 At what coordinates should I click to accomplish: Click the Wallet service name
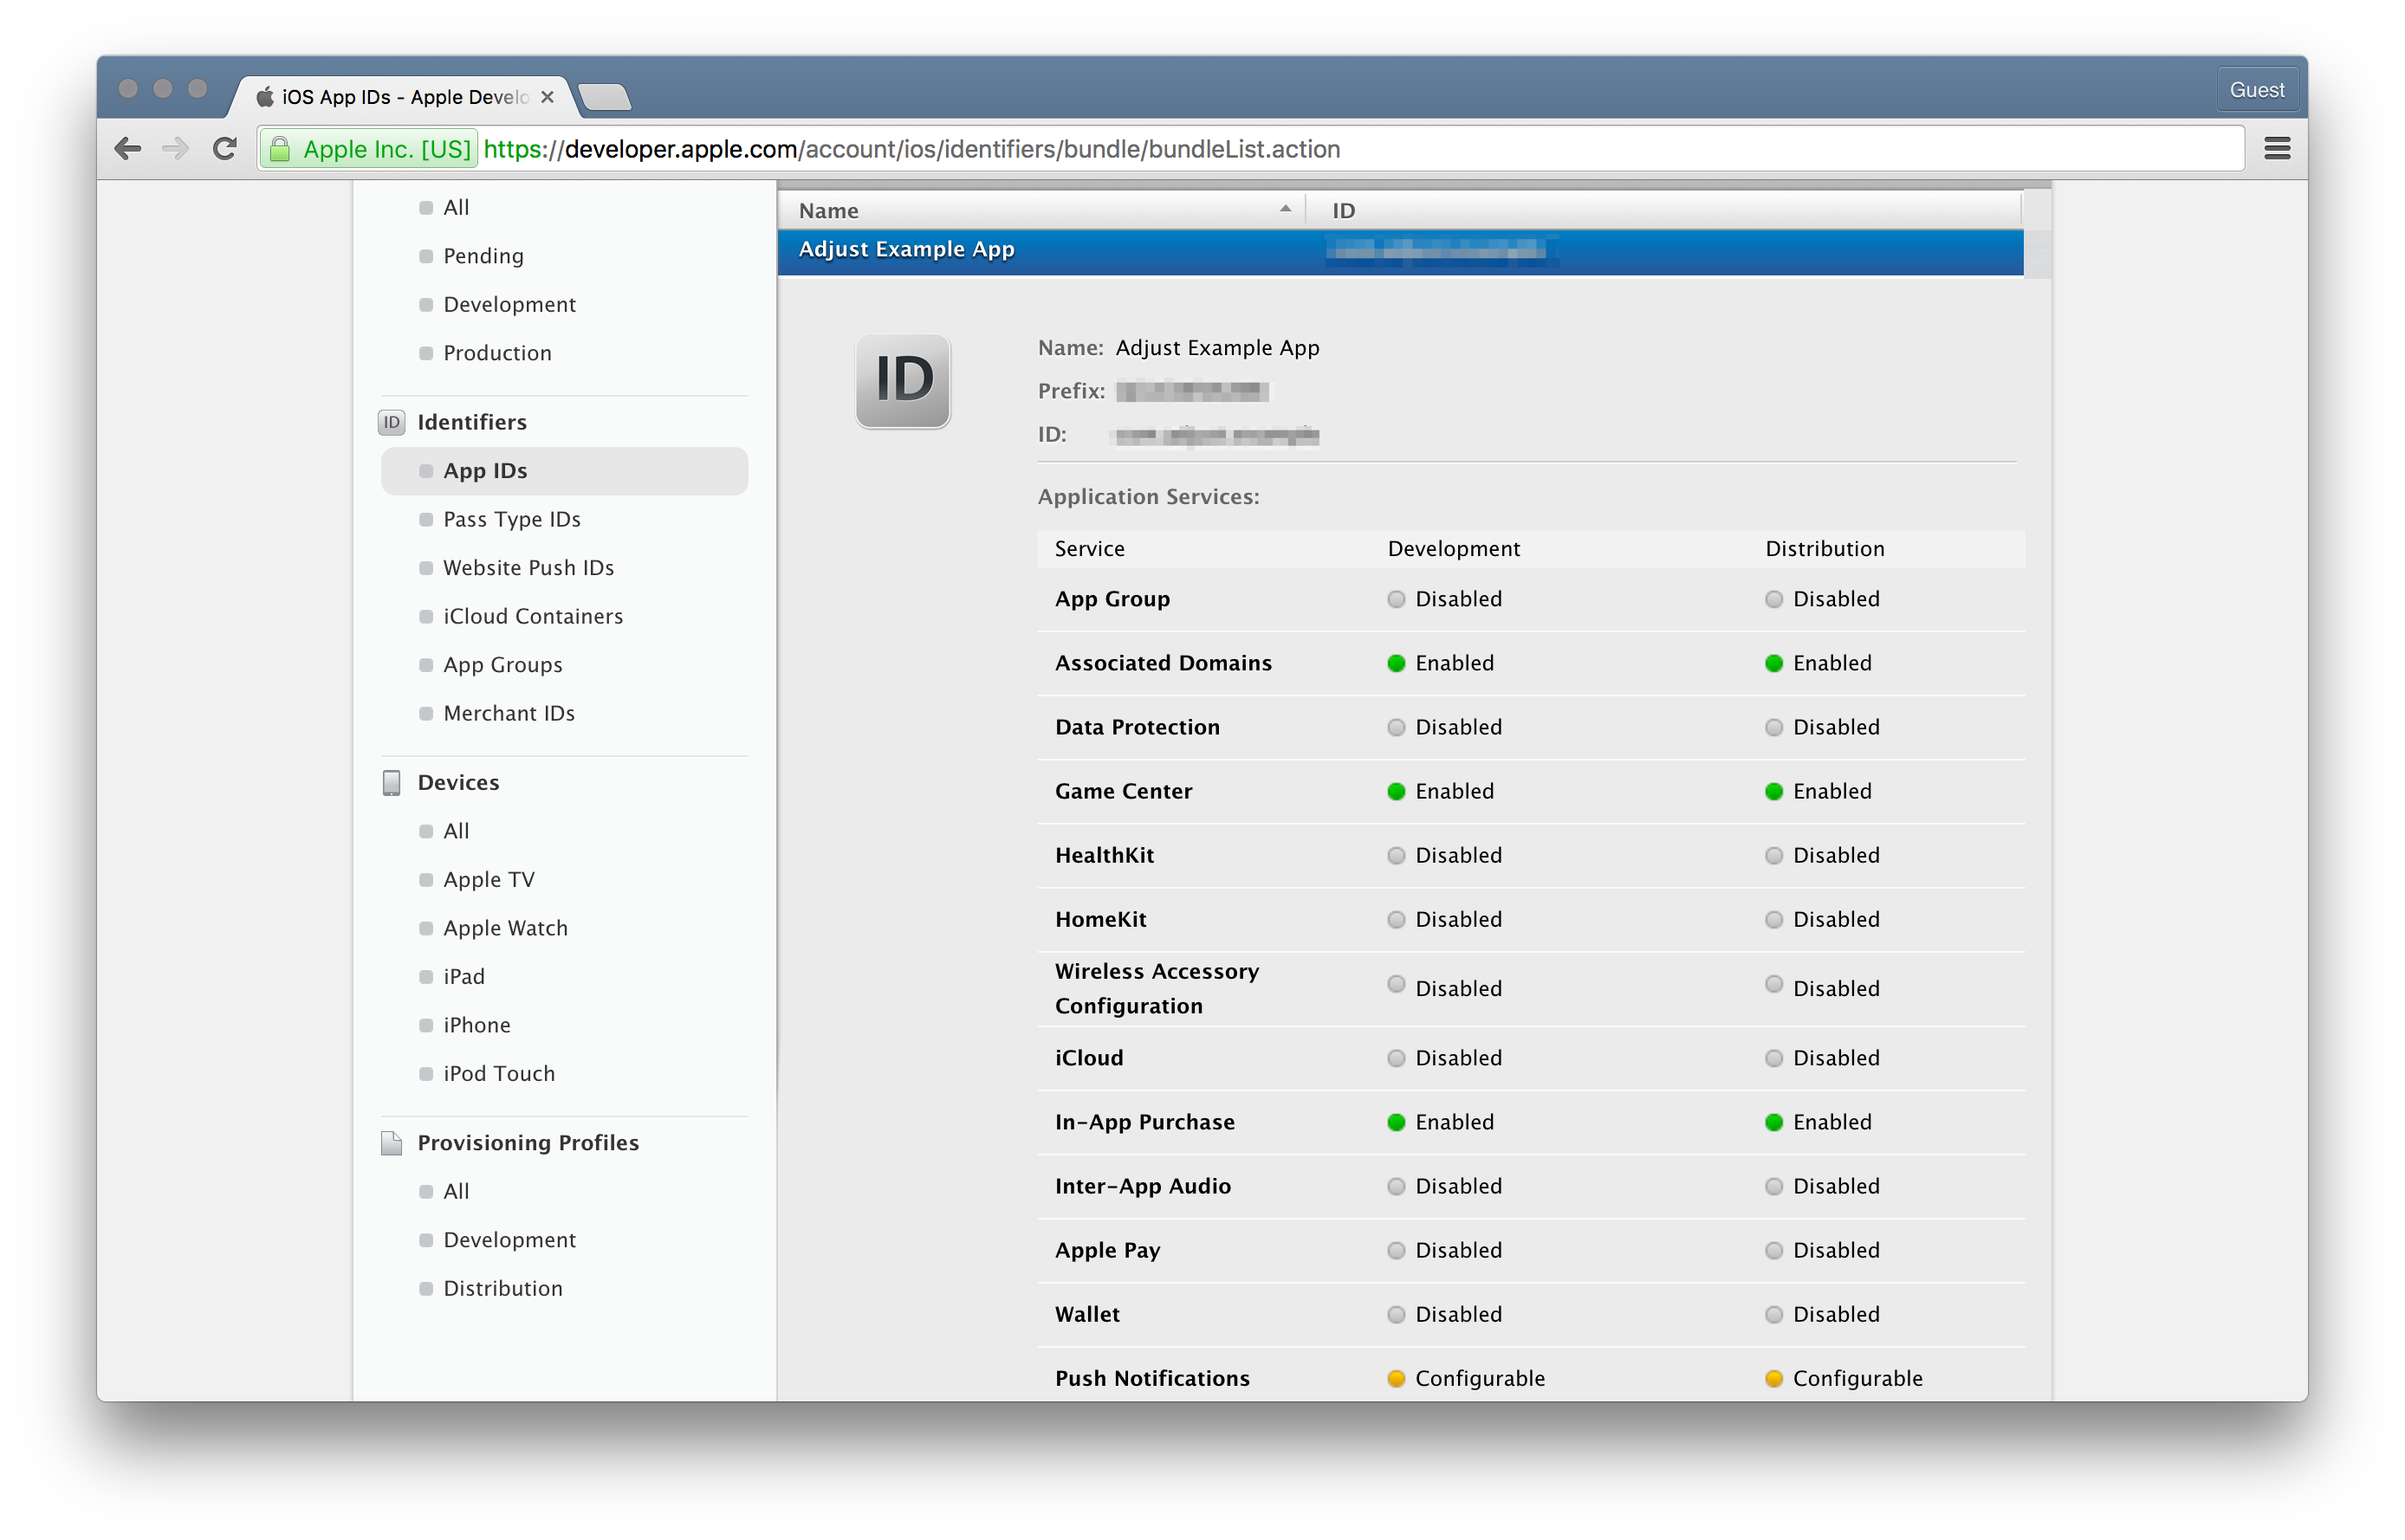coord(1087,1314)
